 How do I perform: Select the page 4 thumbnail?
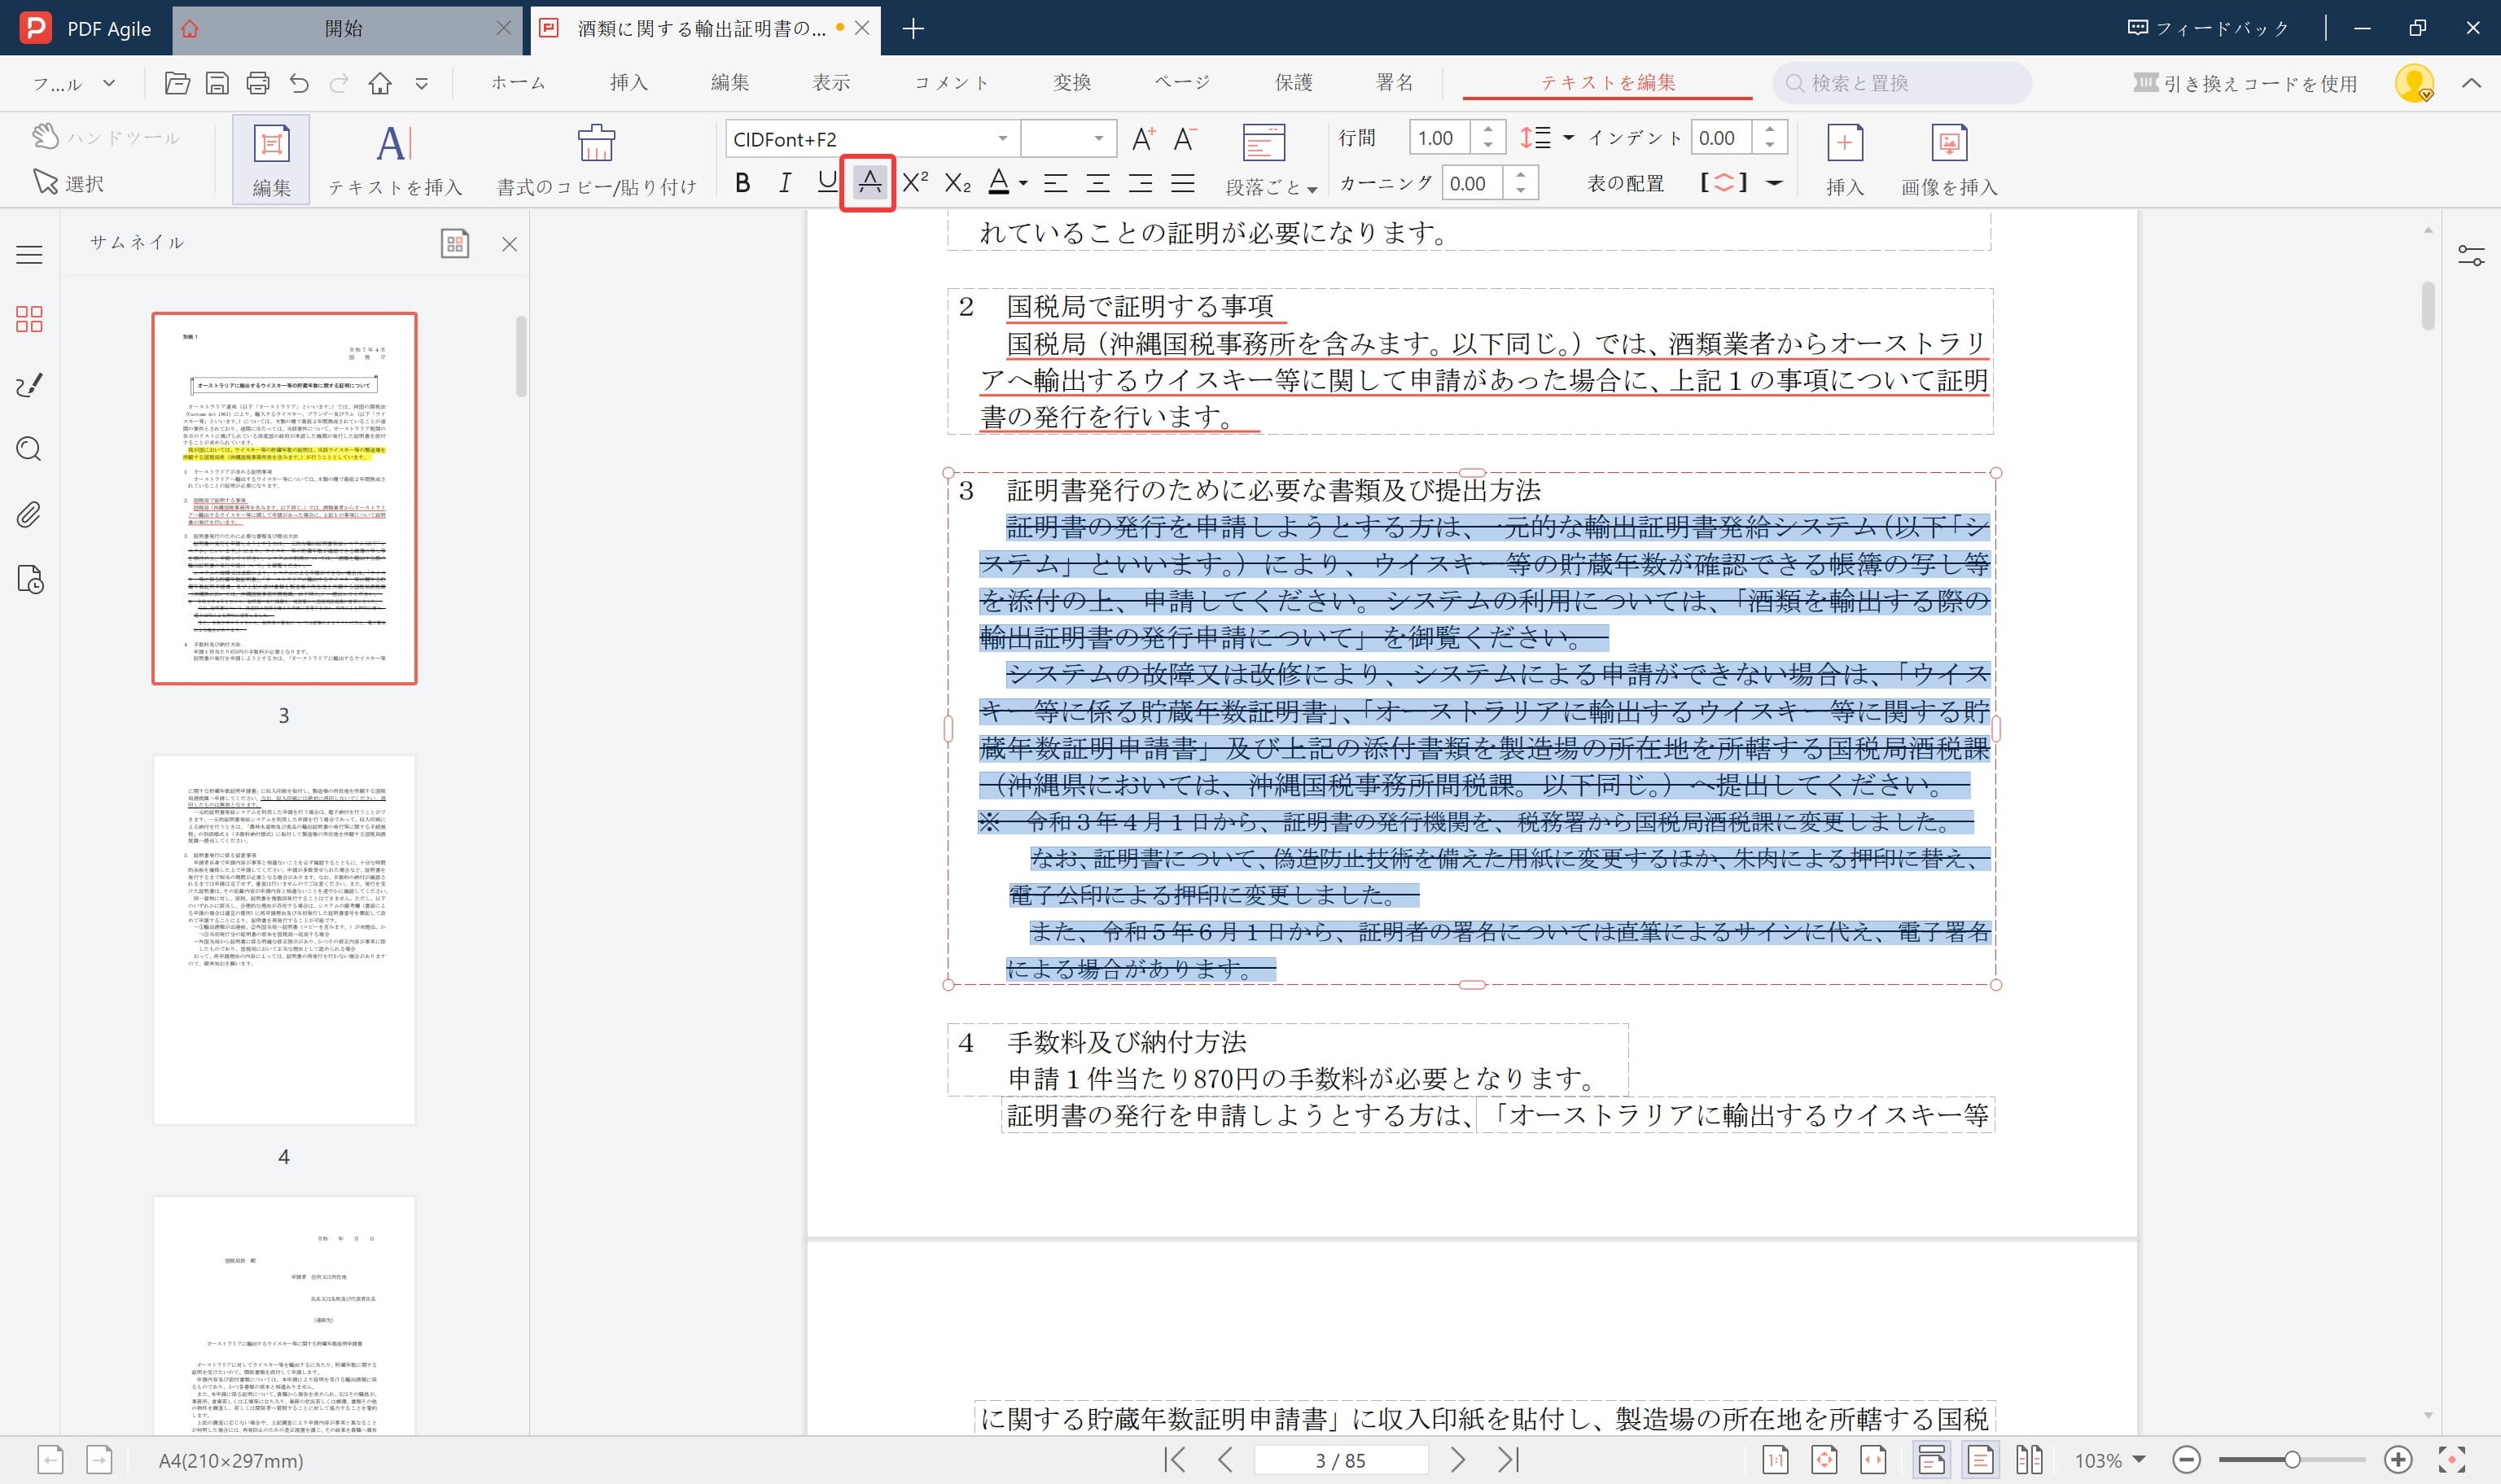285,940
